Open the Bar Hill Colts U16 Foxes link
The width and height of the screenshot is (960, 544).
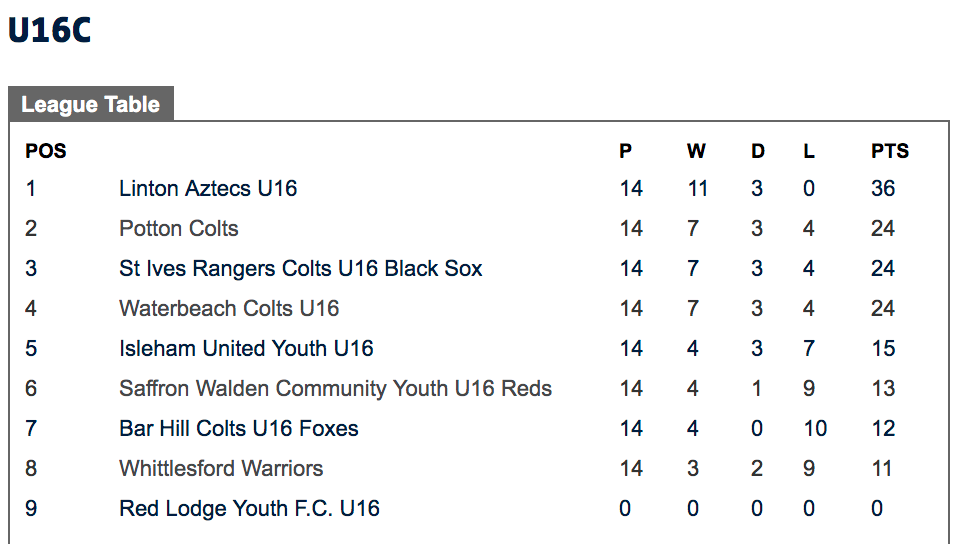(x=239, y=428)
